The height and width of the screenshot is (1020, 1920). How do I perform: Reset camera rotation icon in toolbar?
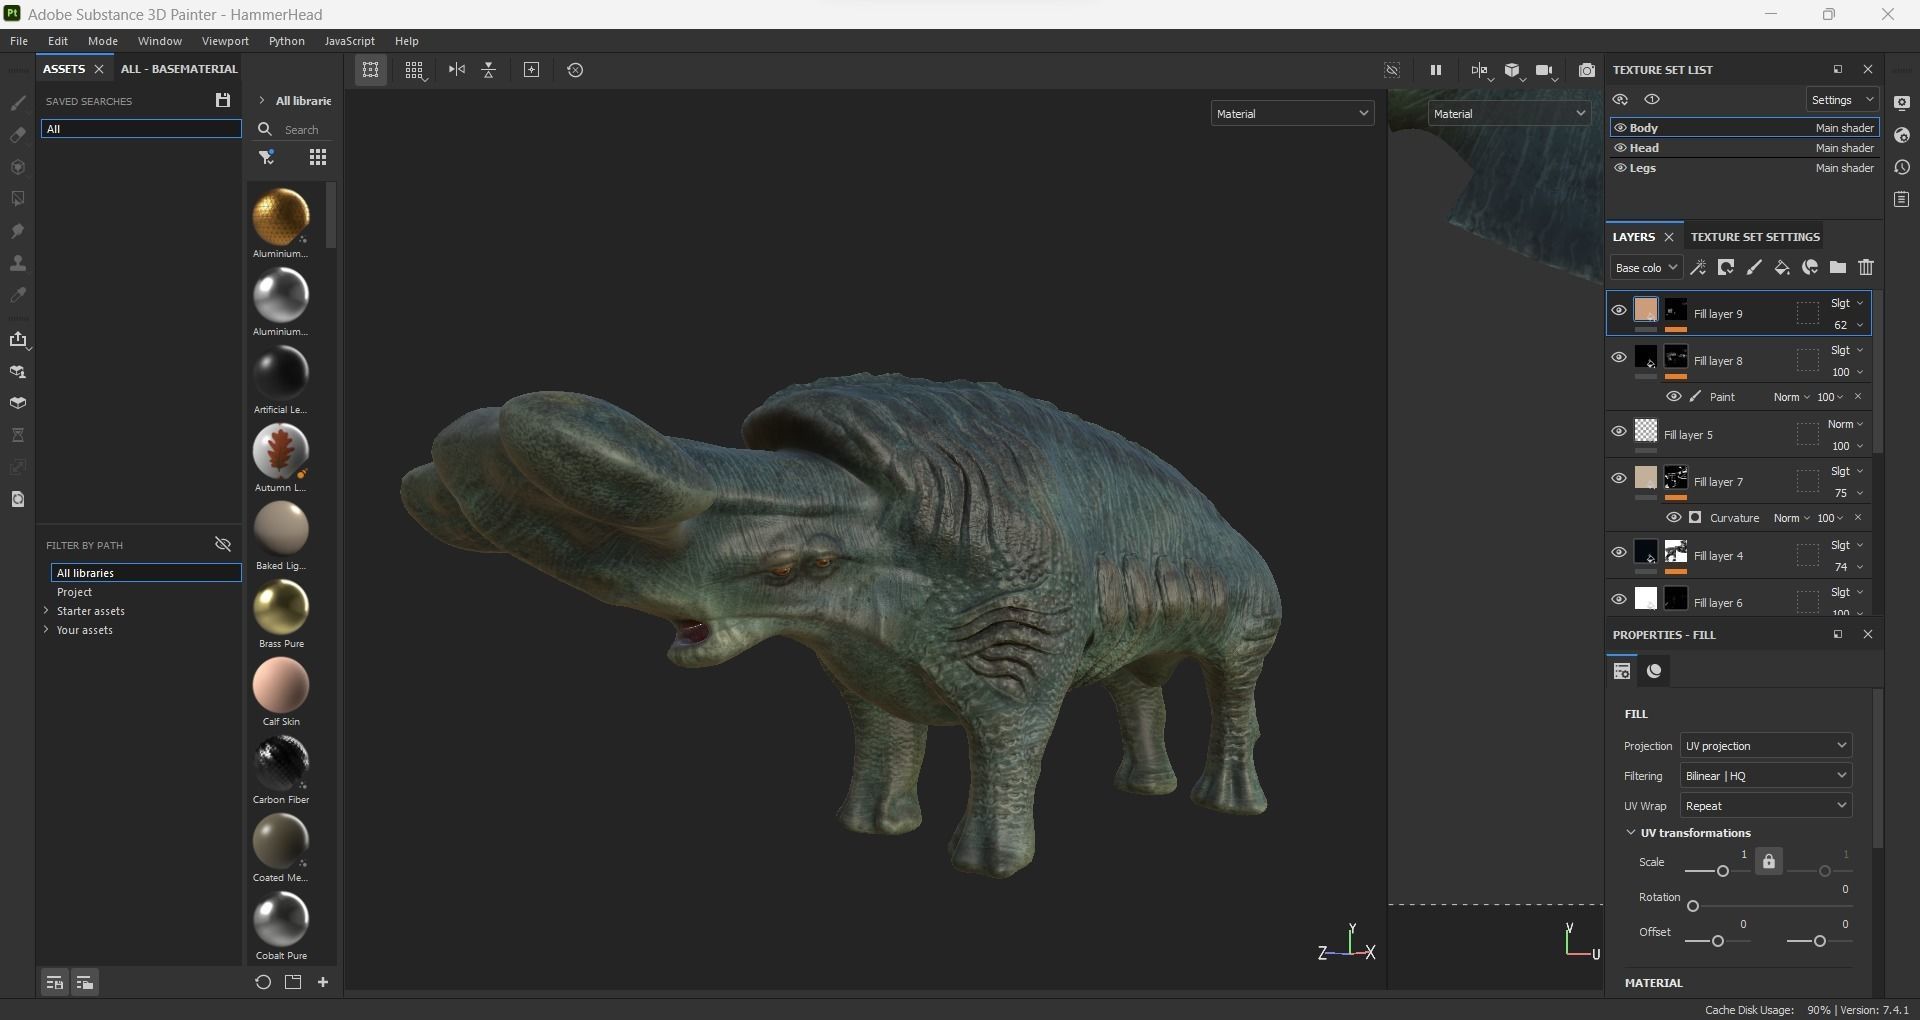pyautogui.click(x=575, y=70)
